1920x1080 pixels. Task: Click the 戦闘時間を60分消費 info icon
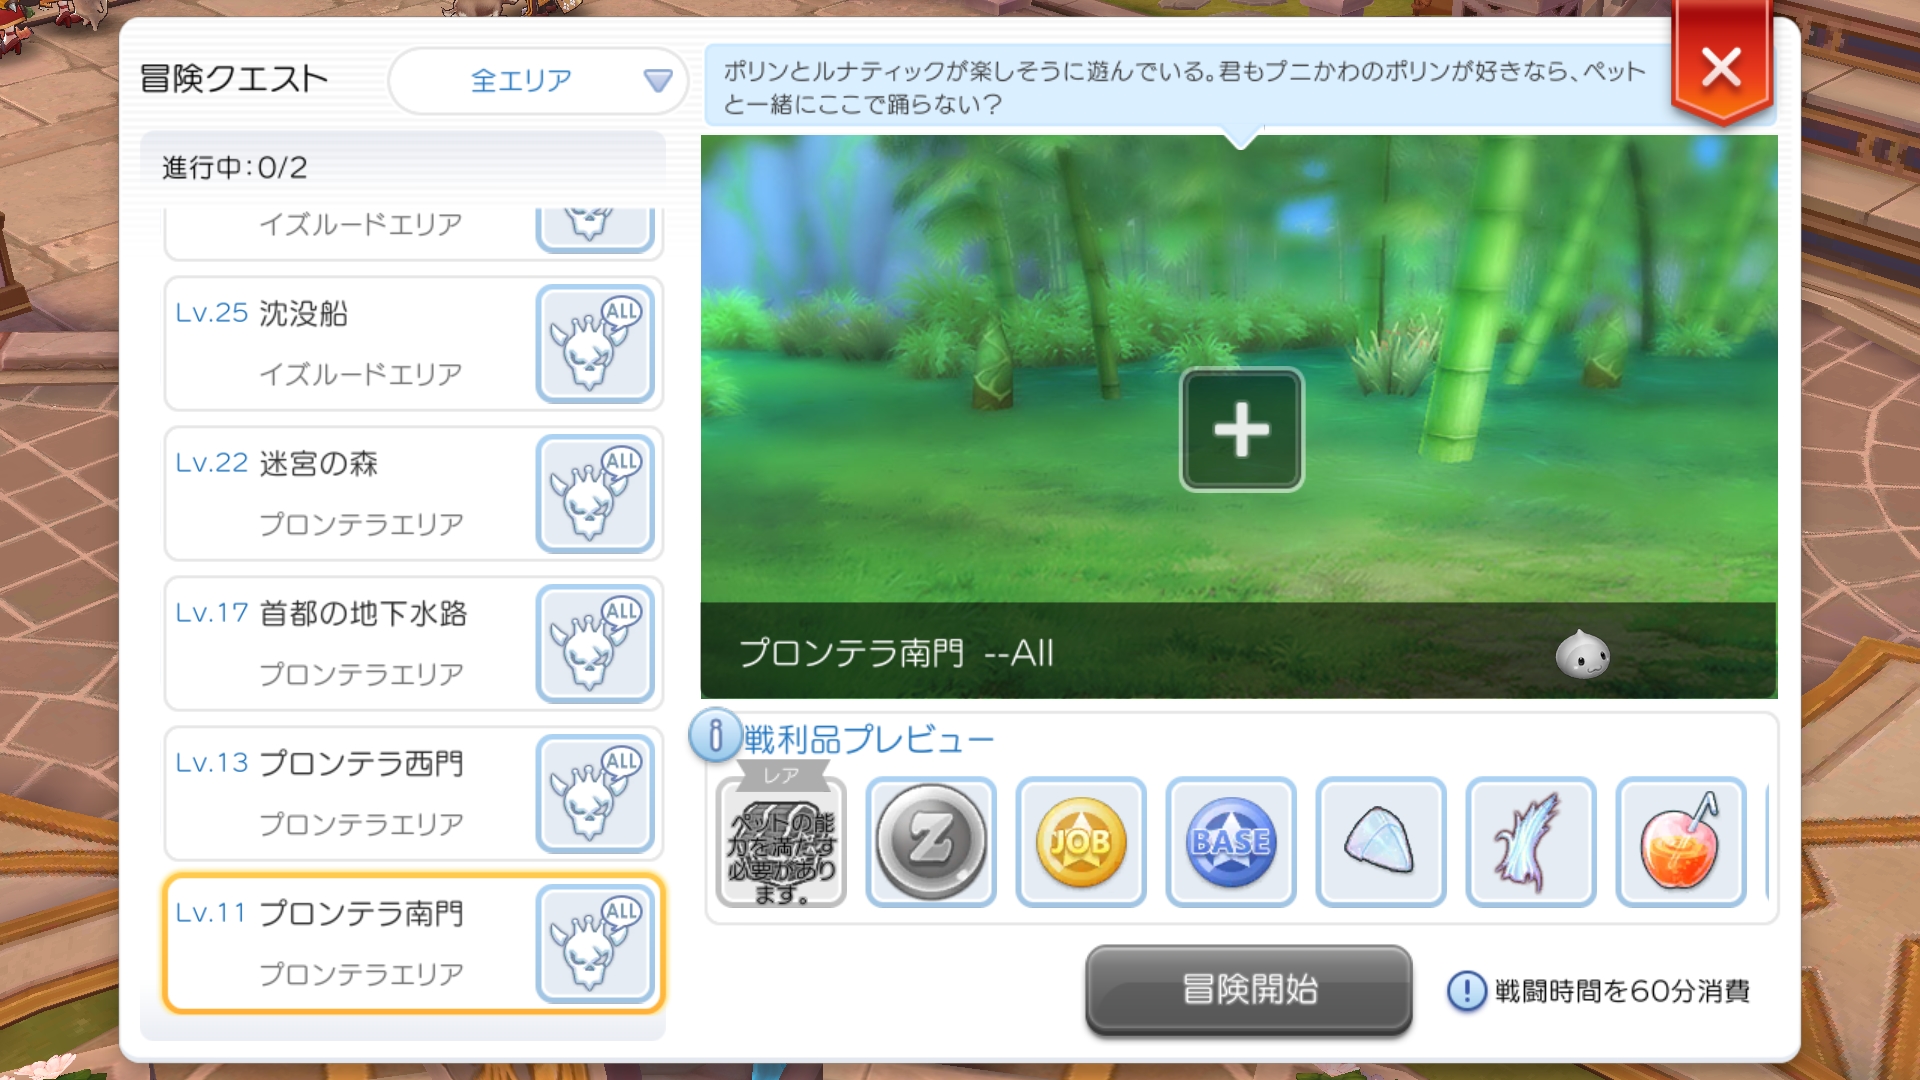click(1466, 991)
